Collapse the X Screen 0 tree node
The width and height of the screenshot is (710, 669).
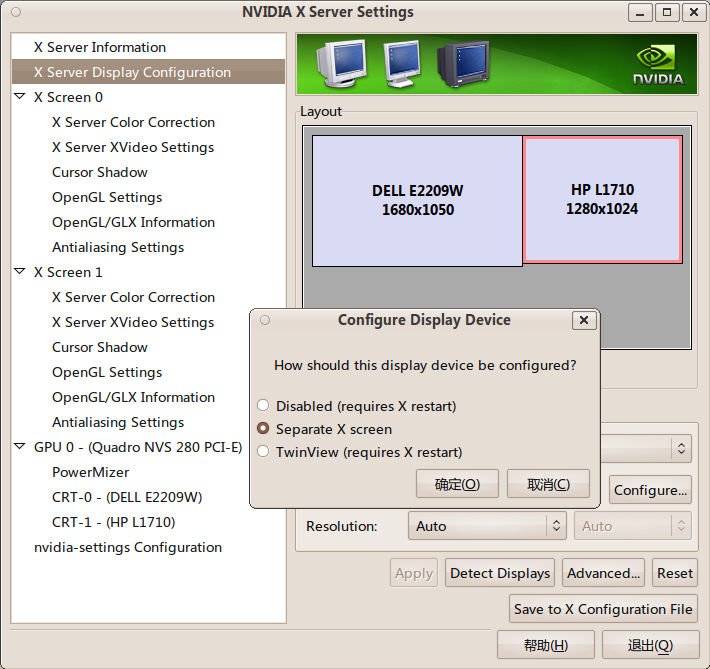[19, 96]
